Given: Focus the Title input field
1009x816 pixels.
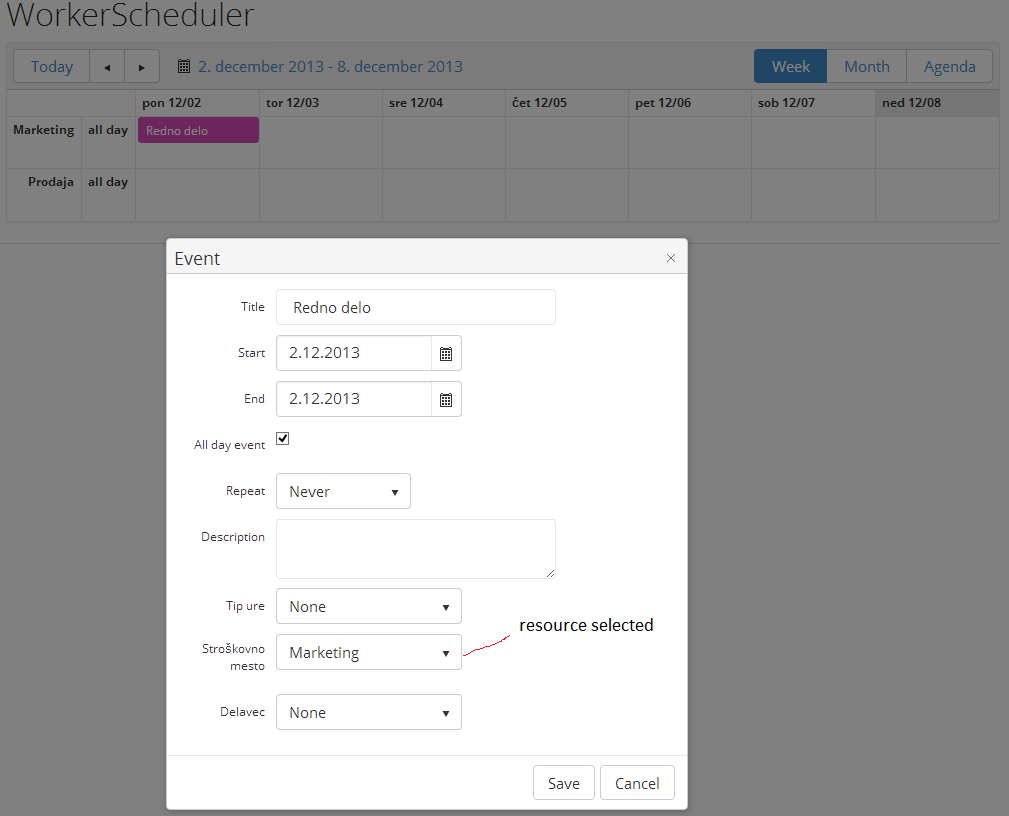Looking at the screenshot, I should (416, 308).
